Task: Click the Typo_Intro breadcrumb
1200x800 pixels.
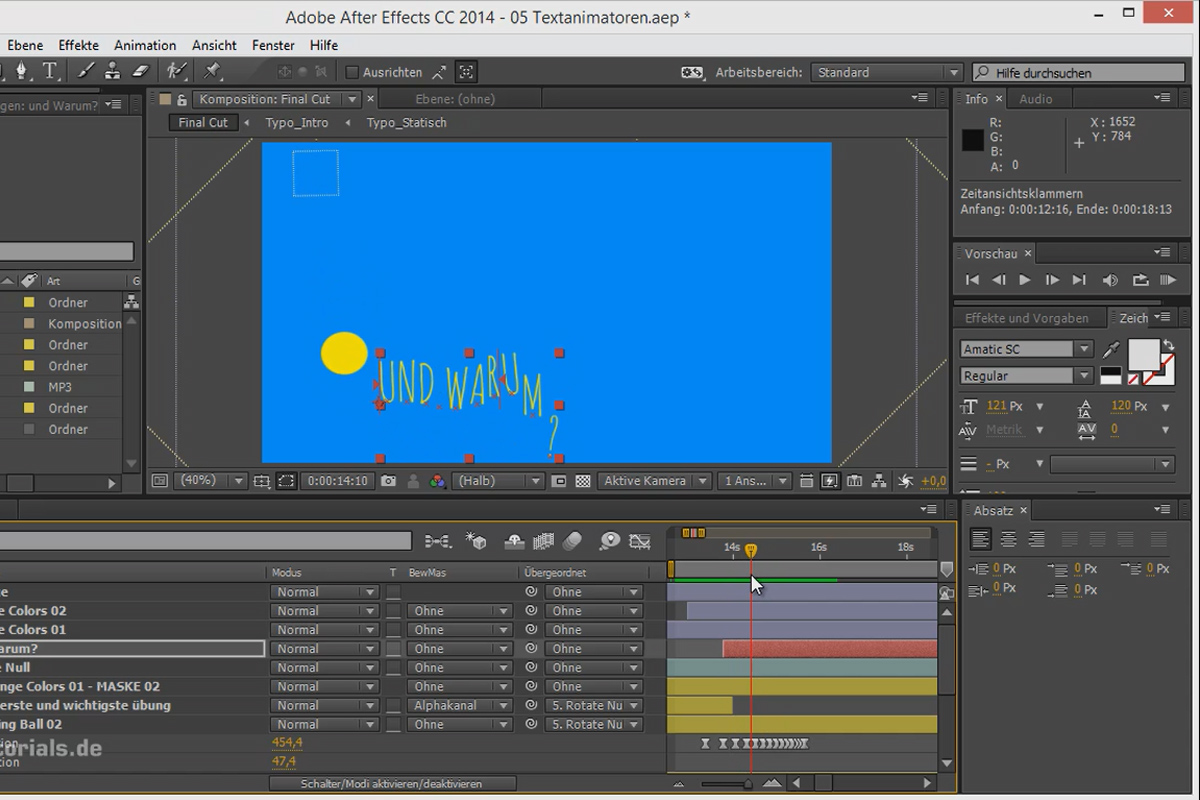Action: (x=297, y=123)
